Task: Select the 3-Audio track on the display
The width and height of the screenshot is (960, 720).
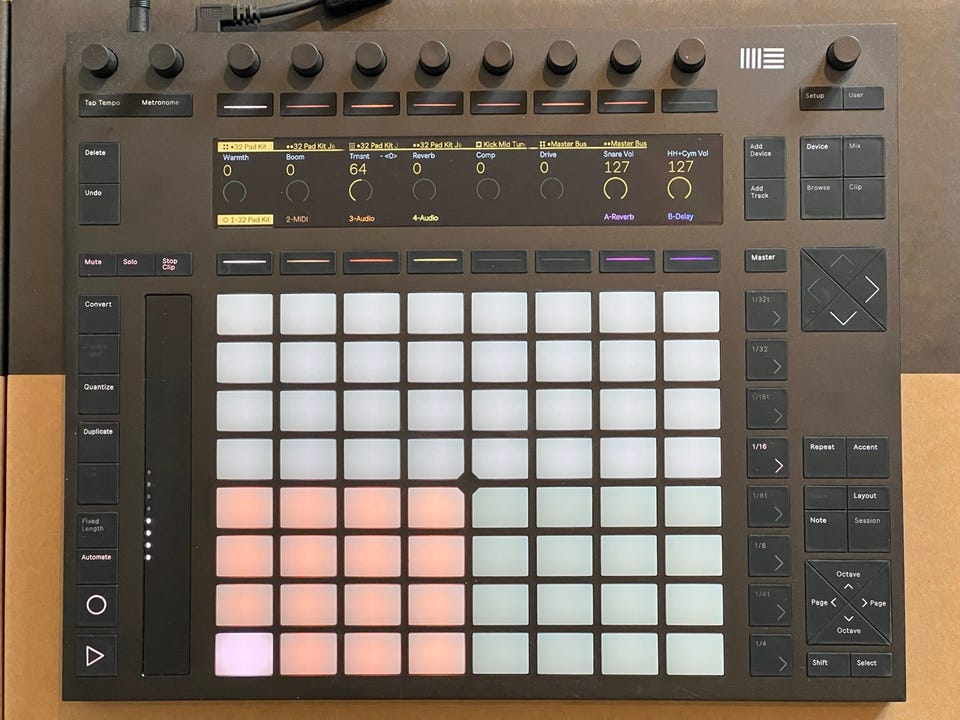Action: [362, 219]
